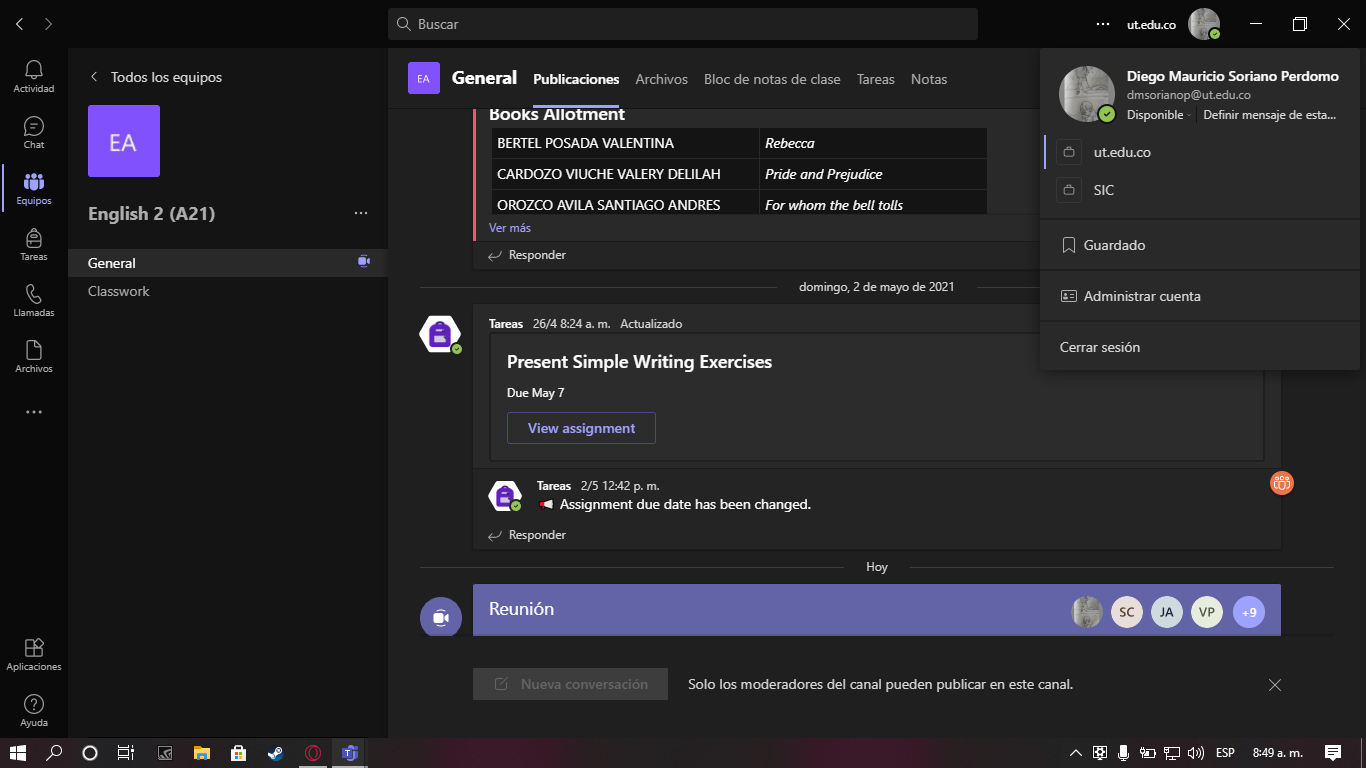Viewport: 1366px width, 768px height.
Task: Dismiss the moderators-only notice with X
Action: pos(1274,685)
